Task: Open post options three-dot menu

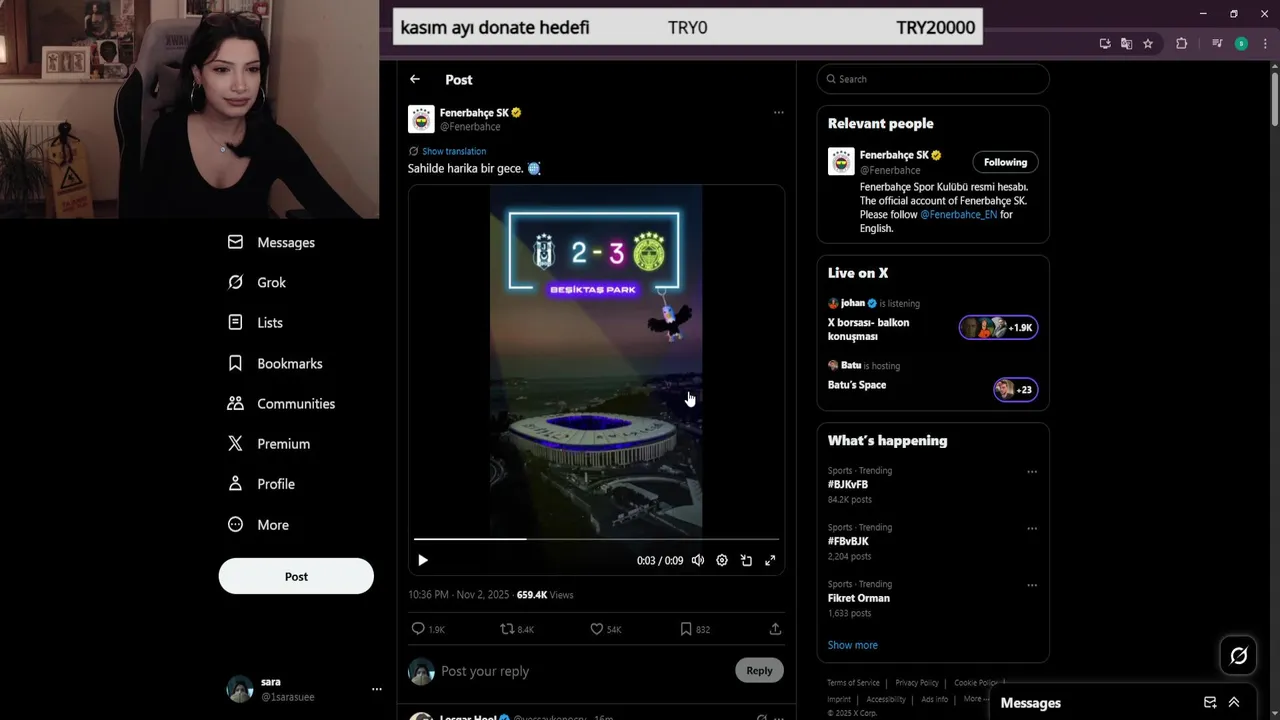Action: tap(778, 113)
